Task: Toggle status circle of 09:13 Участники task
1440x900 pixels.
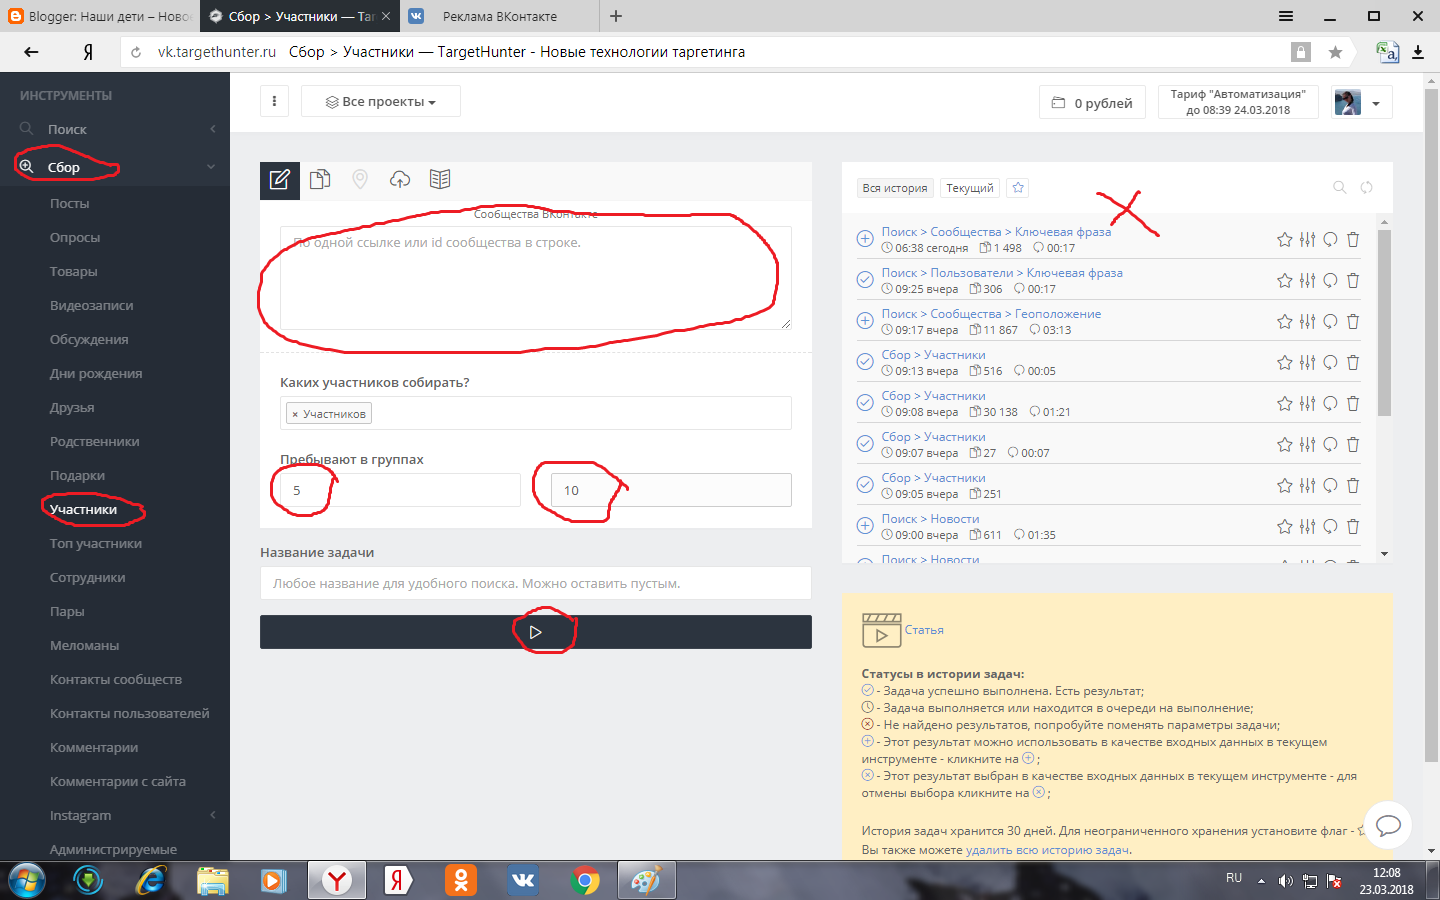Action: click(865, 362)
